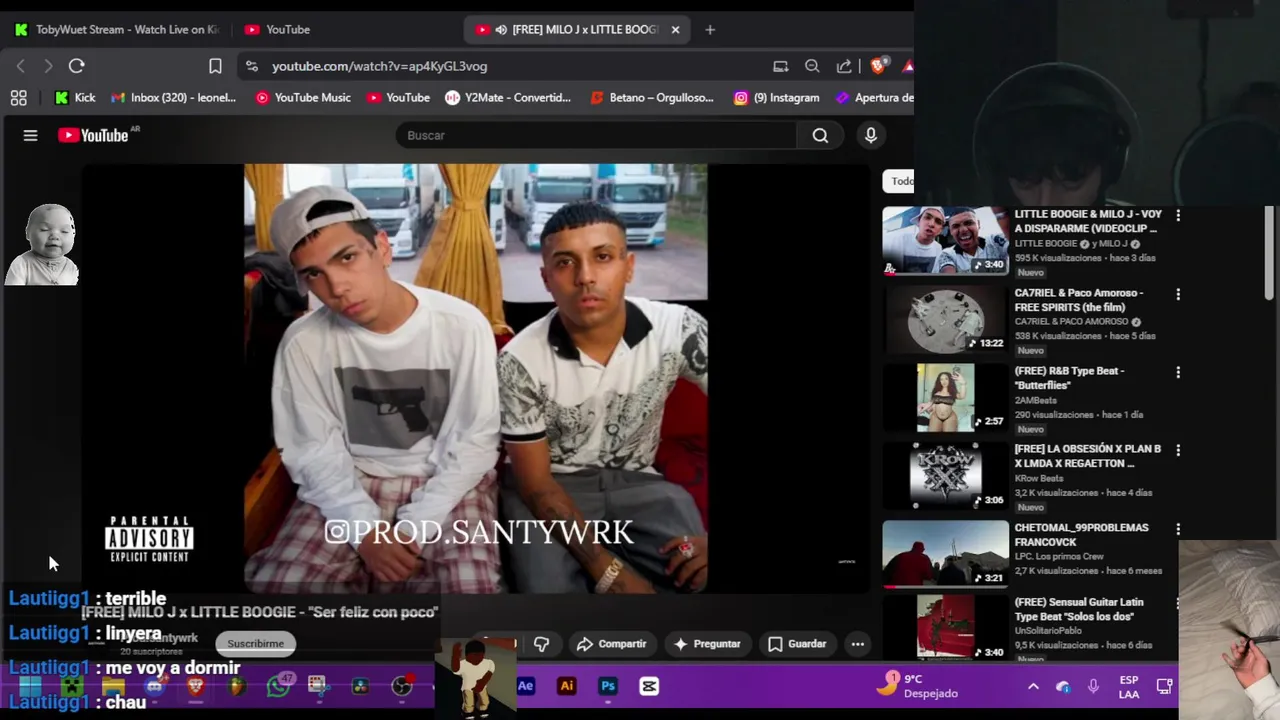This screenshot has width=1280, height=720.
Task: Open FL Studio fruit taskbar icon
Action: [236, 686]
